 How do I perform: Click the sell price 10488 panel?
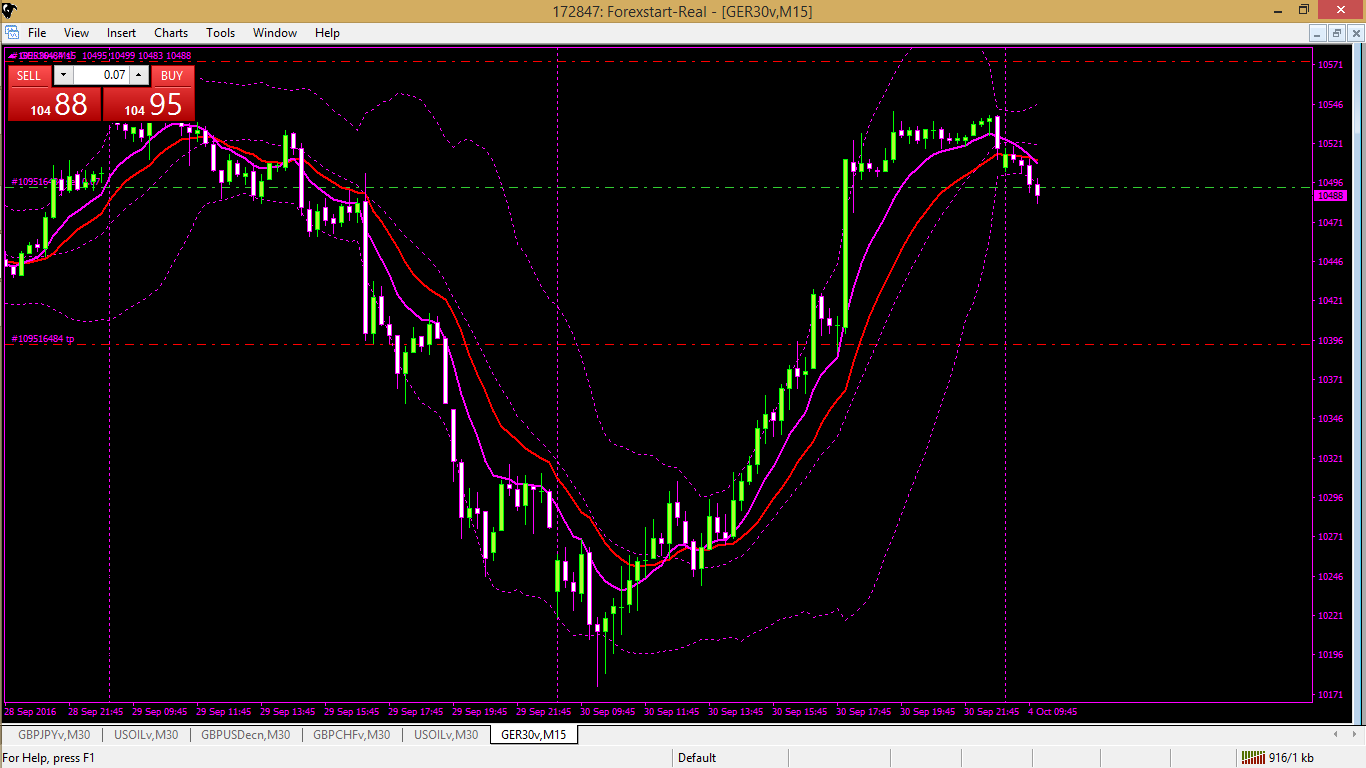click(x=54, y=104)
